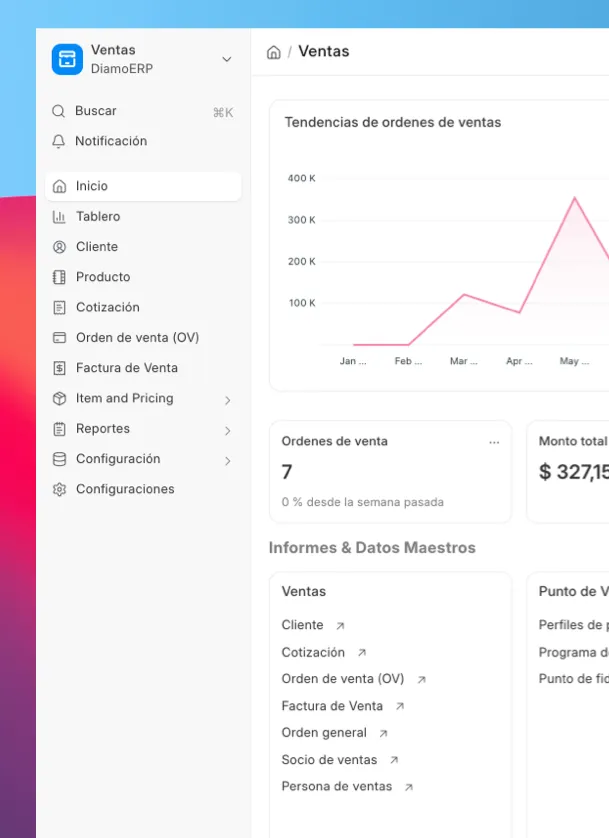Screen dimensions: 609x838
Task: Click the Configuración database icon
Action: [59, 459]
